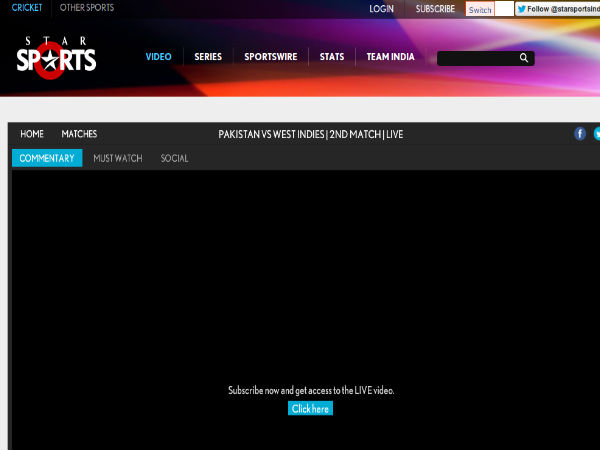Click the Switch button
Image resolution: width=600 pixels, height=450 pixels.
480,9
